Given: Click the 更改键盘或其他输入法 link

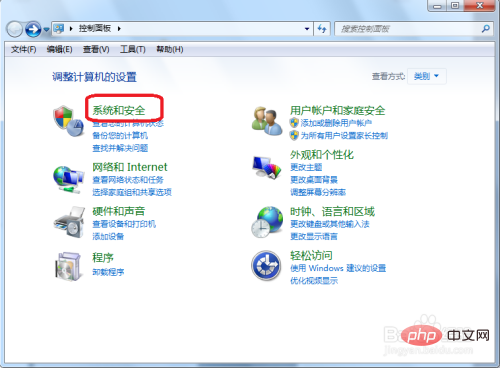Looking at the screenshot, I should click(x=330, y=224).
